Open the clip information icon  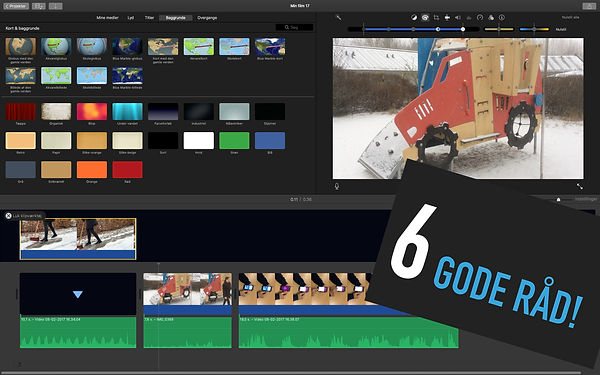tap(502, 18)
